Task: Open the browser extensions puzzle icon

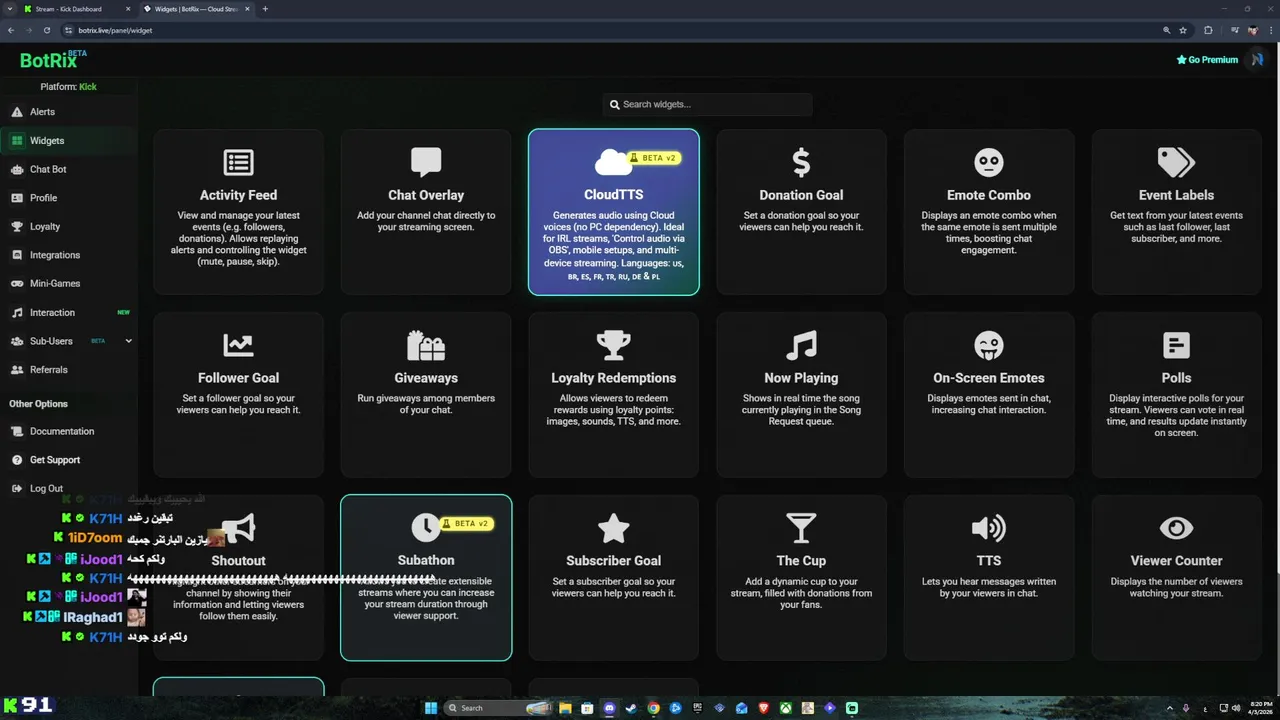Action: pos(1208,30)
